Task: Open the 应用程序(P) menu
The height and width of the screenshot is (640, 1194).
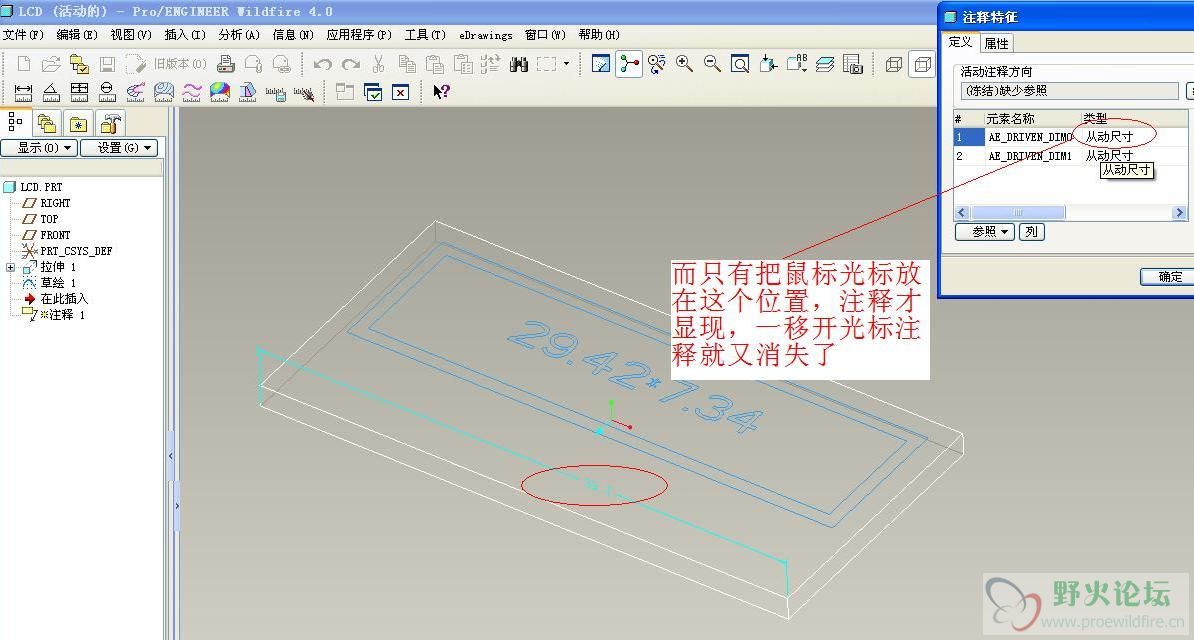Action: pyautogui.click(x=359, y=35)
